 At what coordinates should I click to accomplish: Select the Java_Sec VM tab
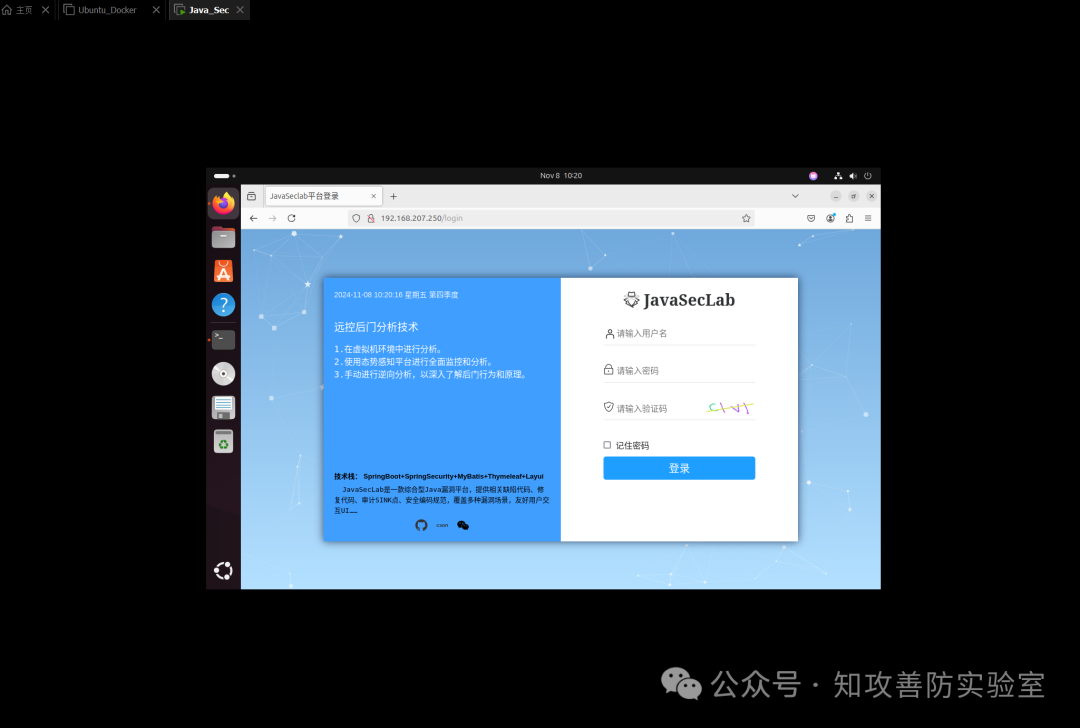coord(209,10)
